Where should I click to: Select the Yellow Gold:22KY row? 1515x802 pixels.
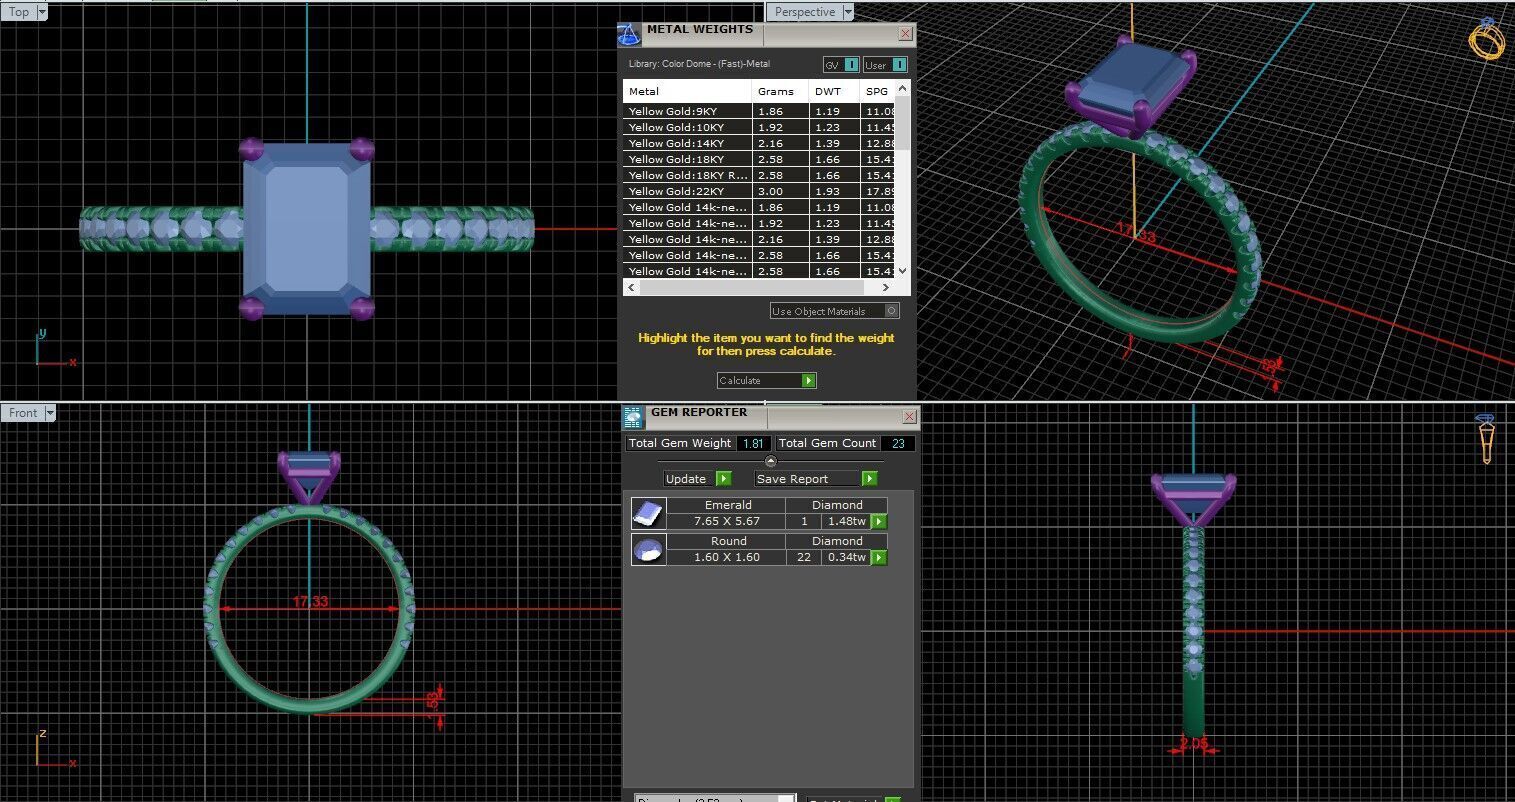tap(759, 191)
